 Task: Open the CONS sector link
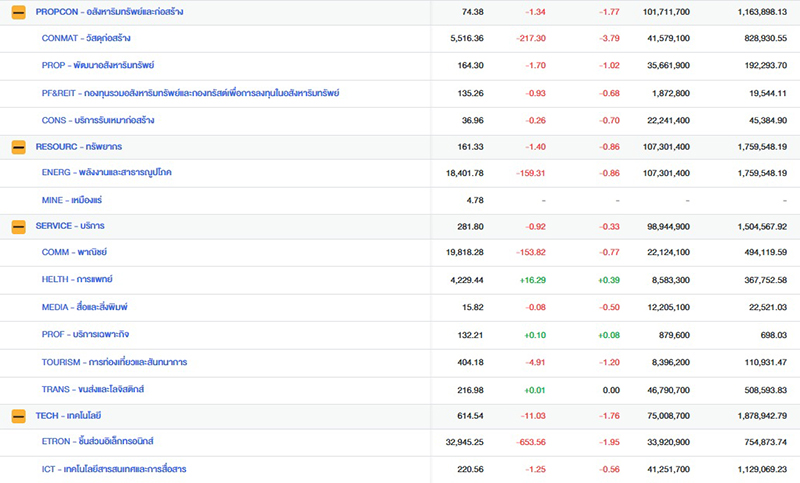(98, 120)
